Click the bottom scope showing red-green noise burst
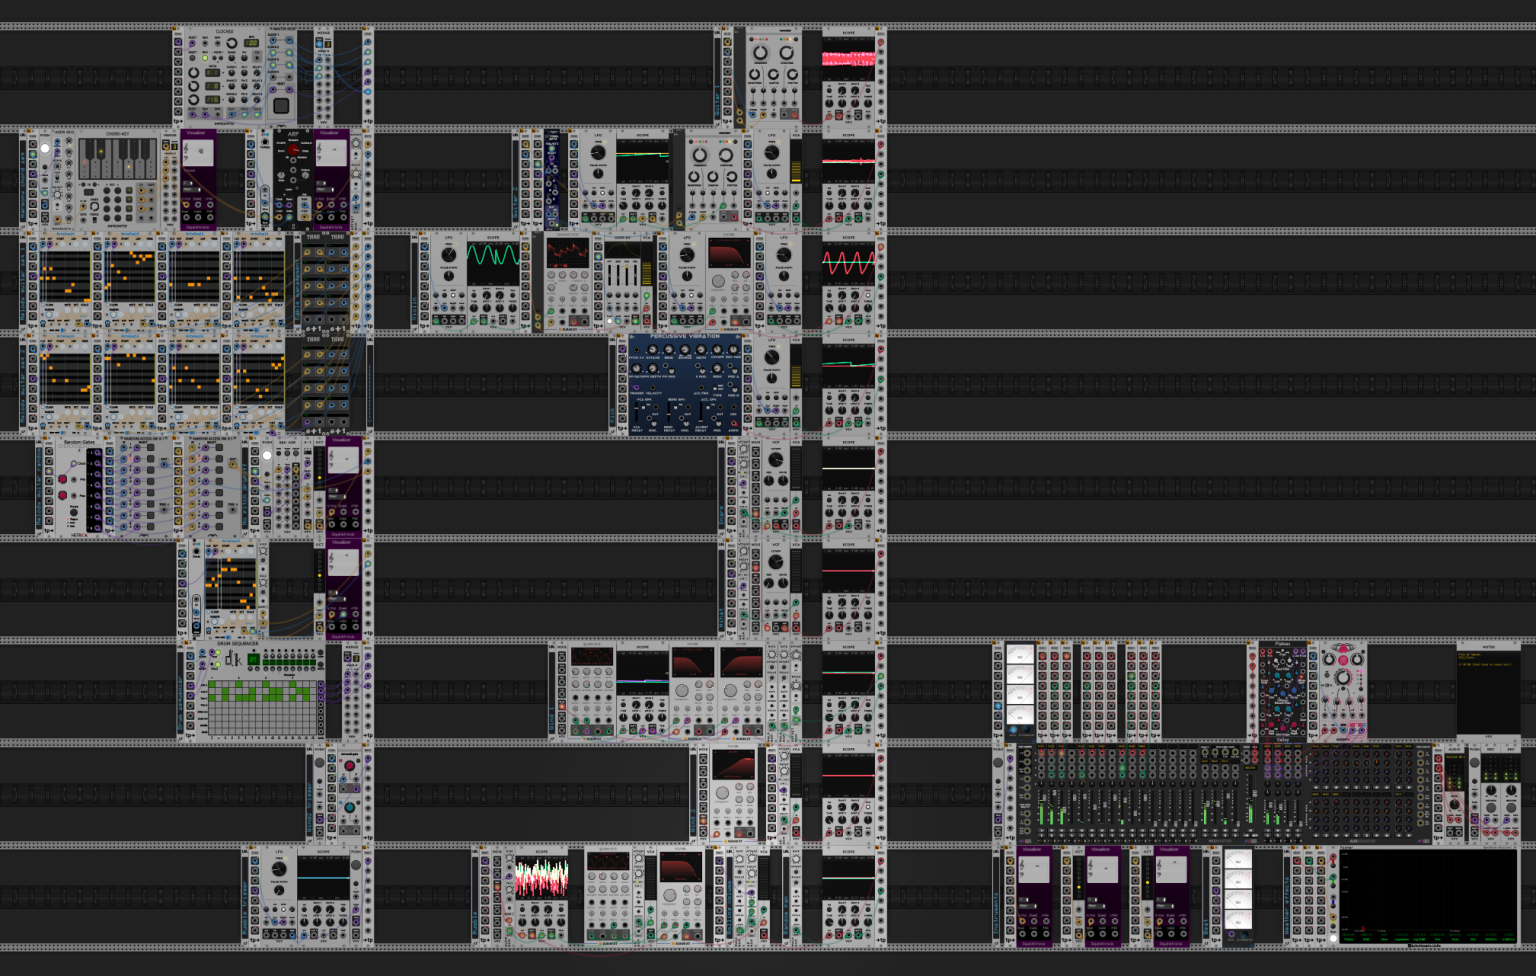 541,878
